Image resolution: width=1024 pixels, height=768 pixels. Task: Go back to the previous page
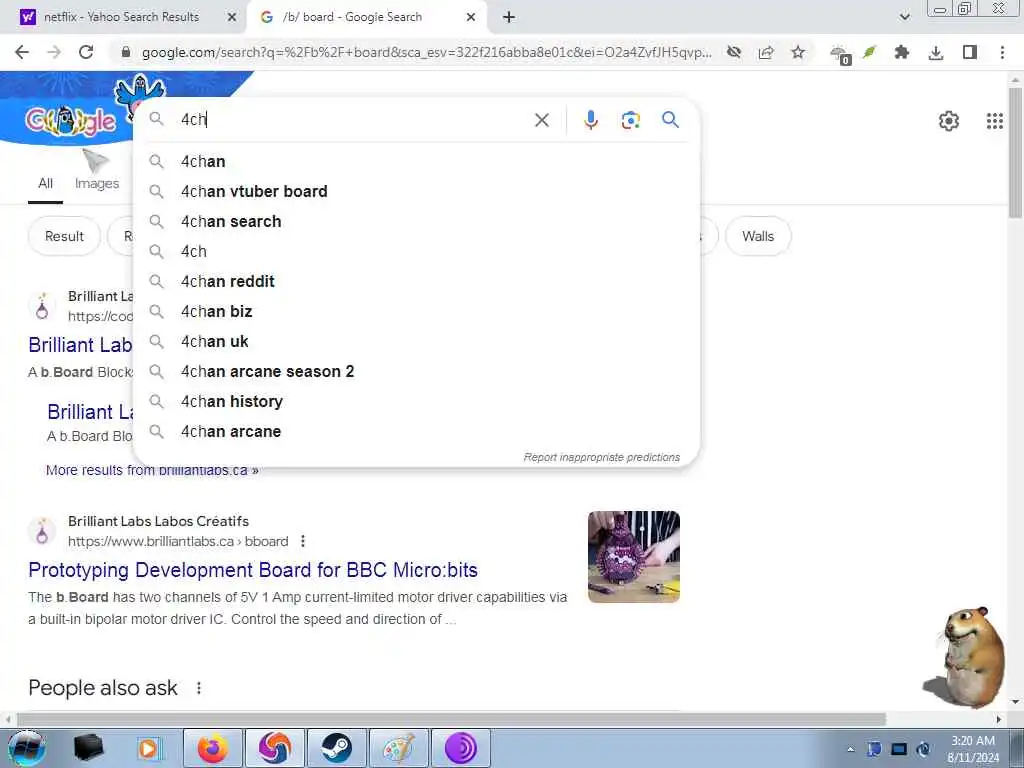coord(22,52)
